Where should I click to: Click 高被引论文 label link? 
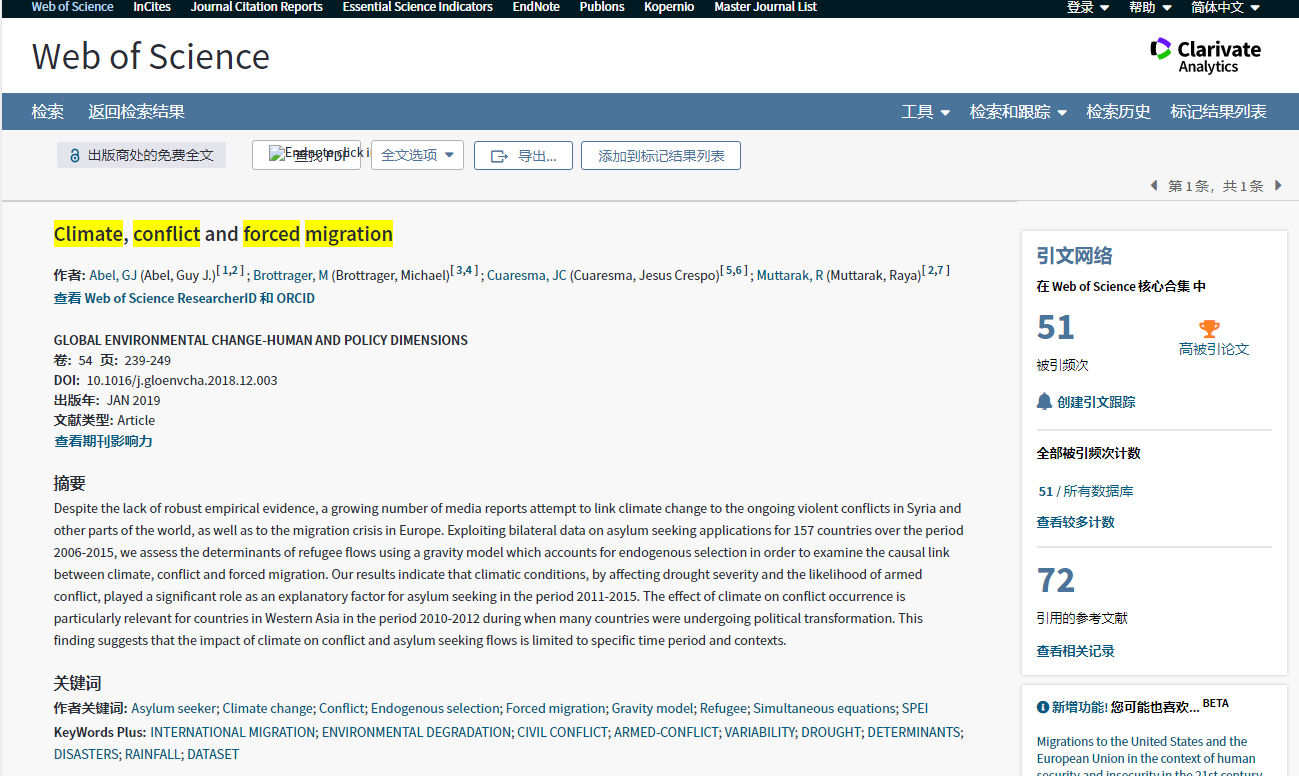pyautogui.click(x=1214, y=349)
